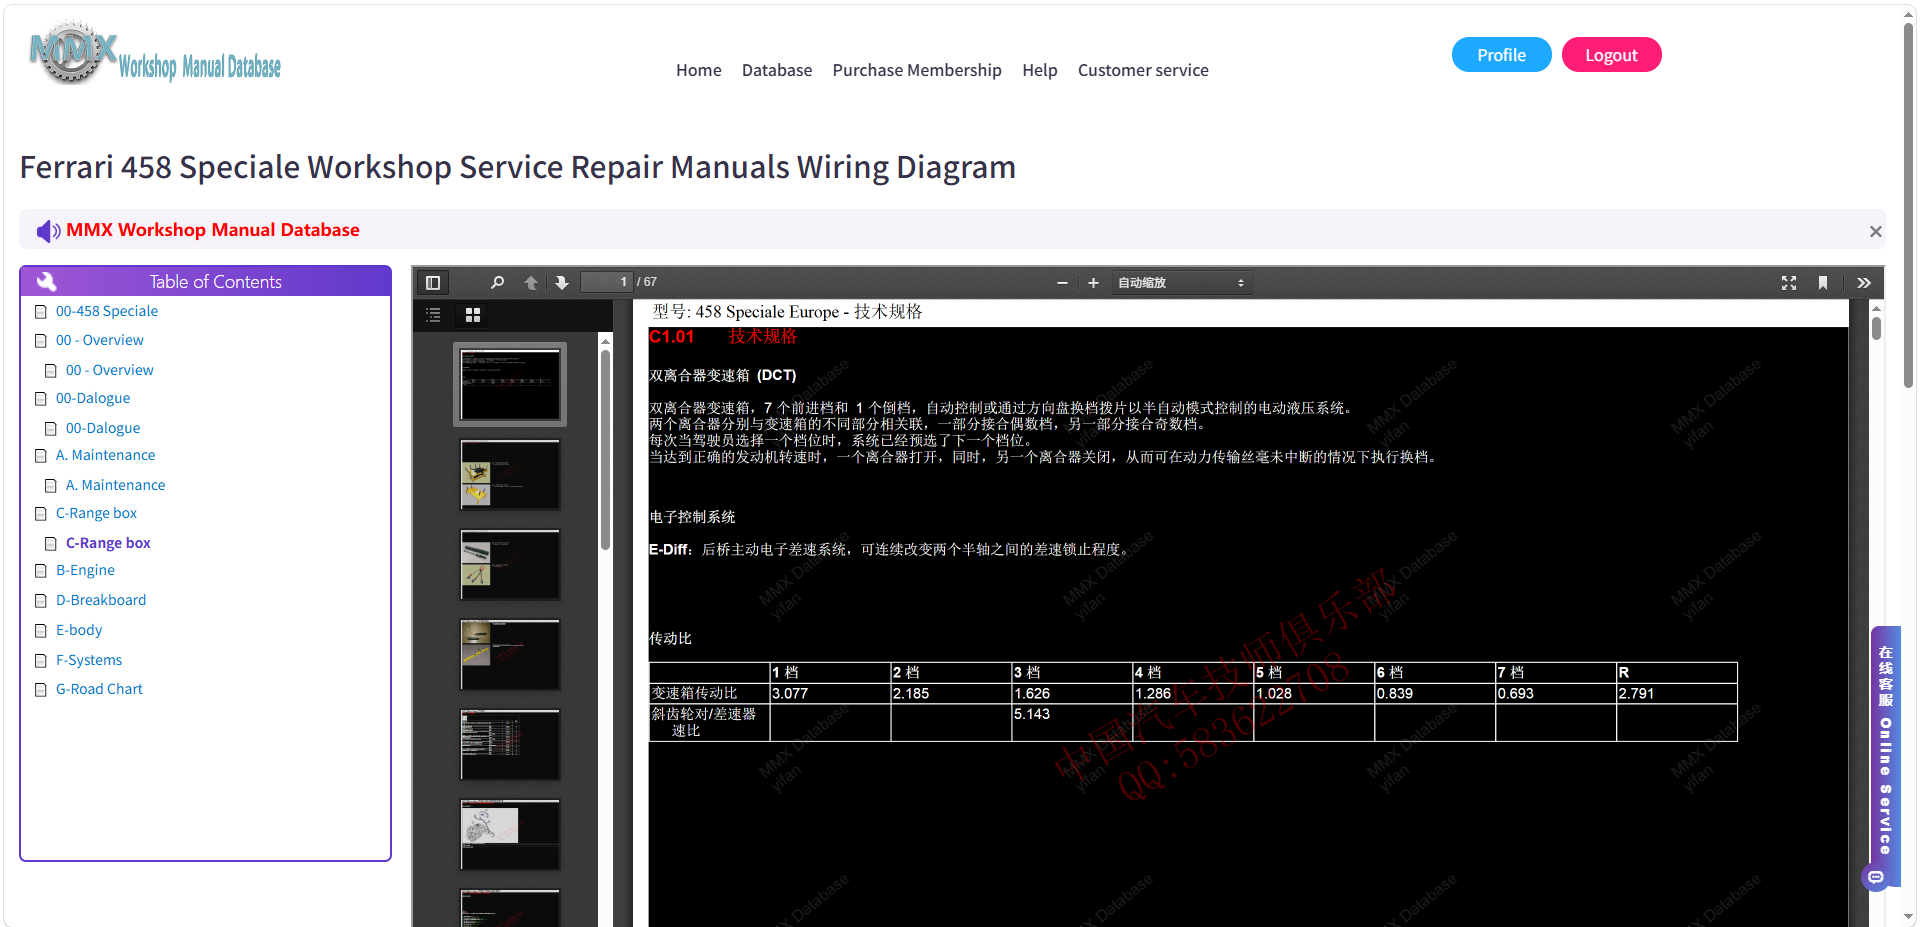Open the top-level C-Range box entry
Image resolution: width=1920 pixels, height=927 pixels.
[x=97, y=513]
